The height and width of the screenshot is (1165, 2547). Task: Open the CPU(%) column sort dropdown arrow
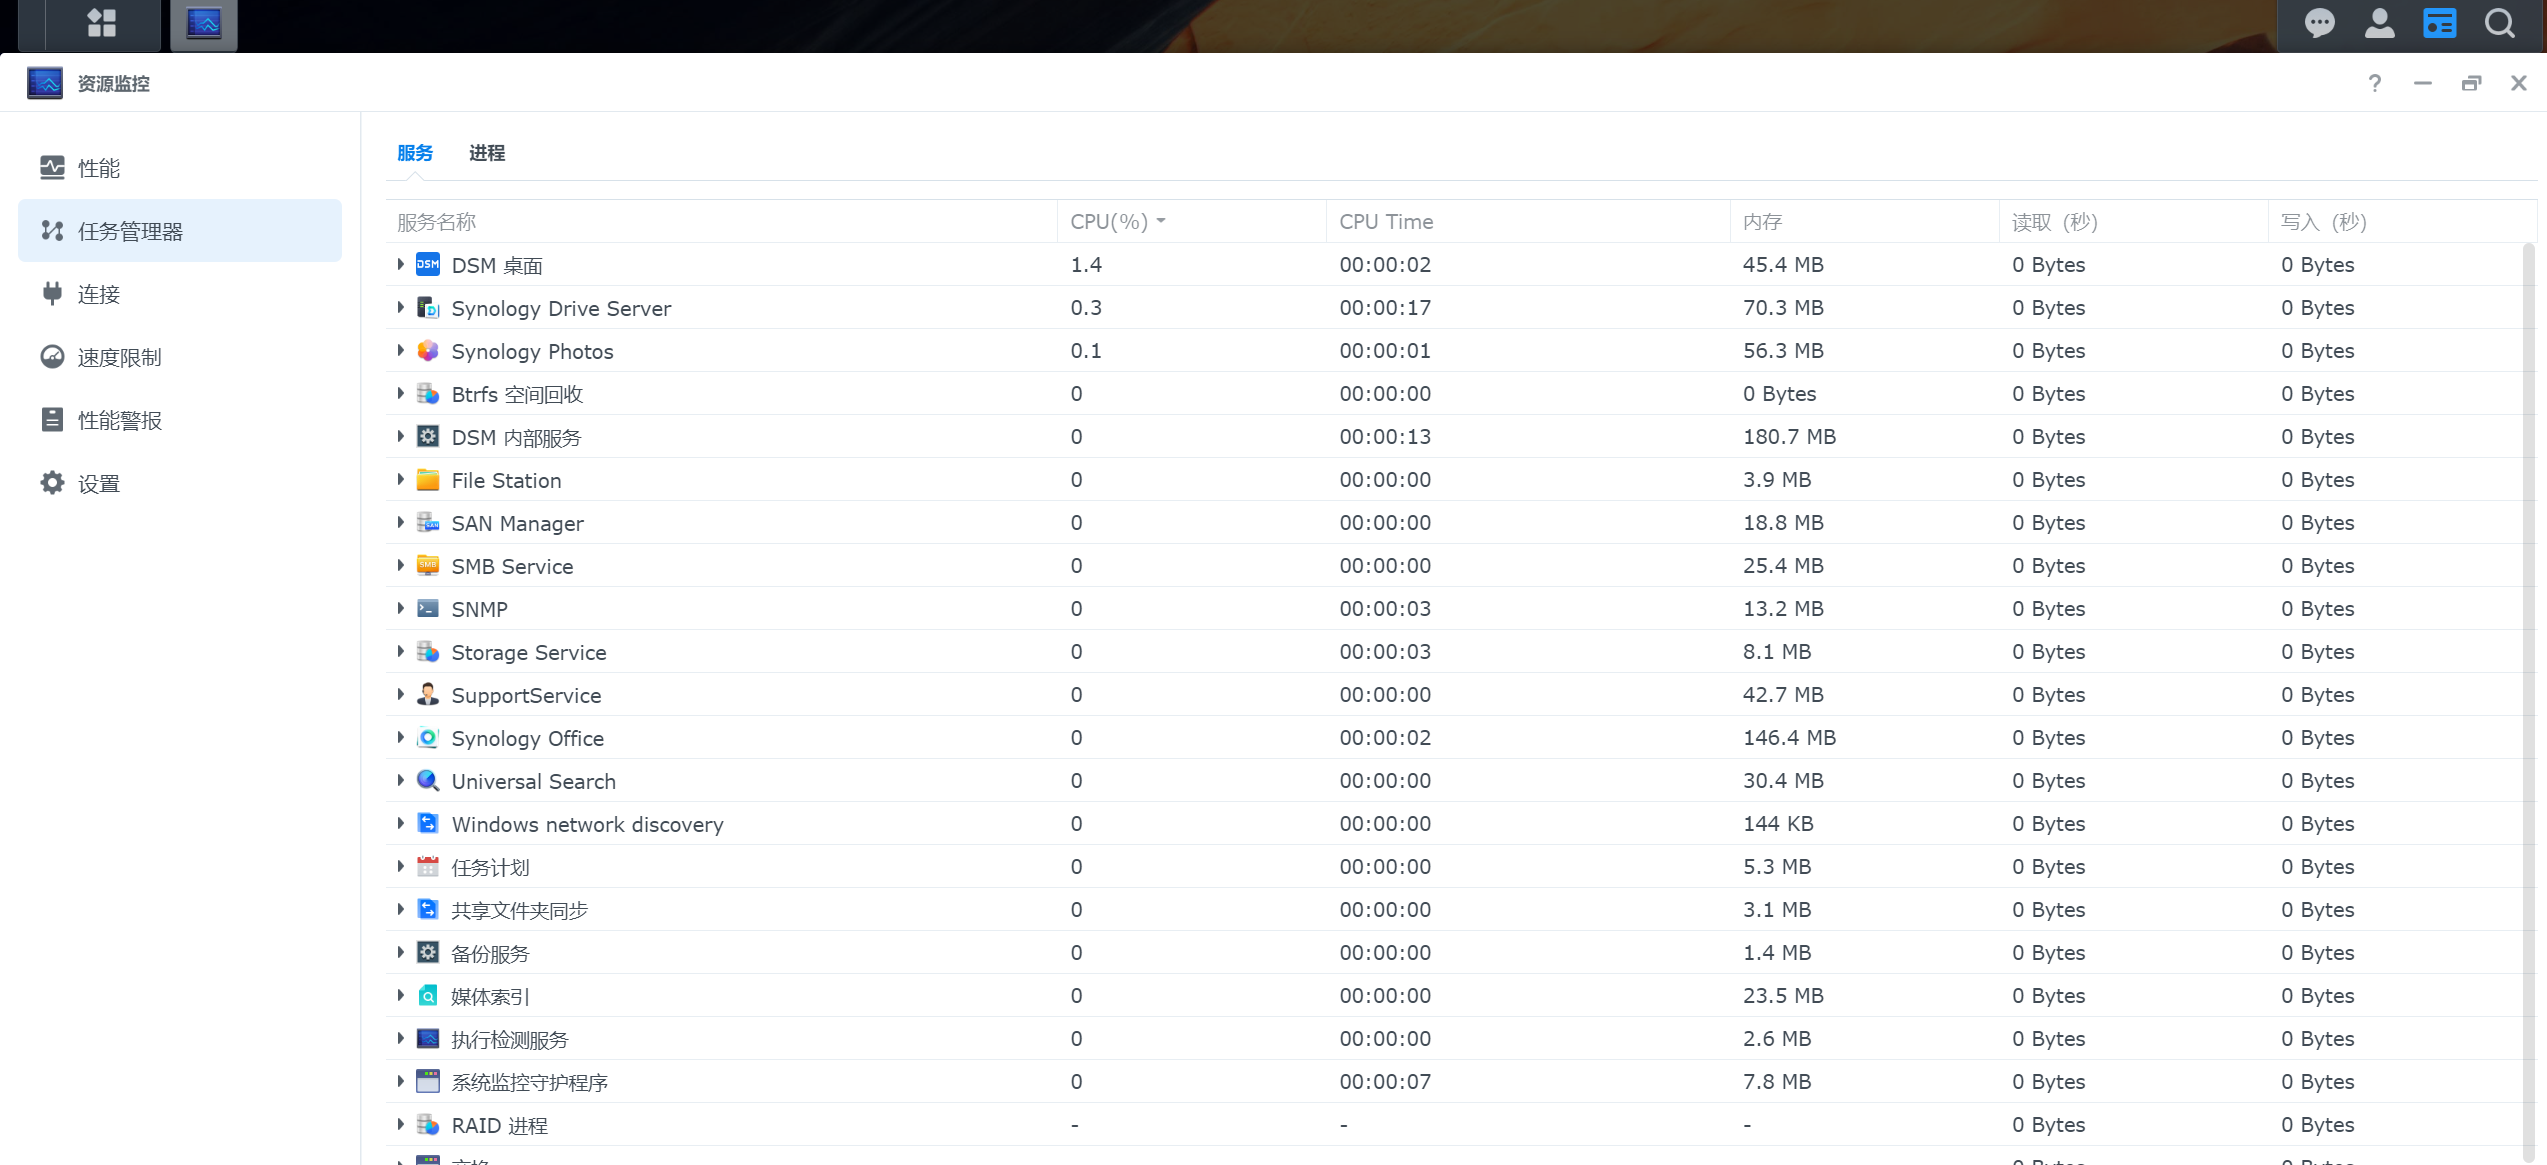1161,221
